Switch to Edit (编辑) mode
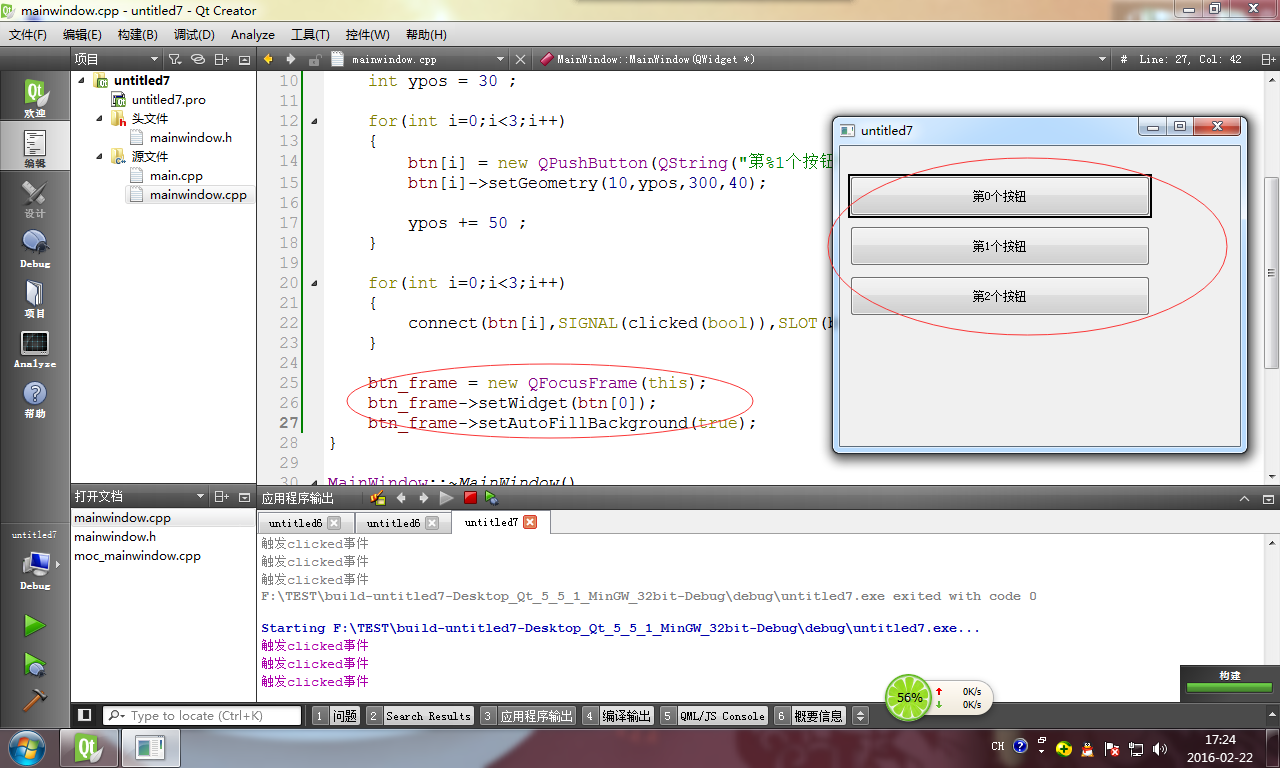Viewport: 1280px width, 768px height. tap(35, 147)
